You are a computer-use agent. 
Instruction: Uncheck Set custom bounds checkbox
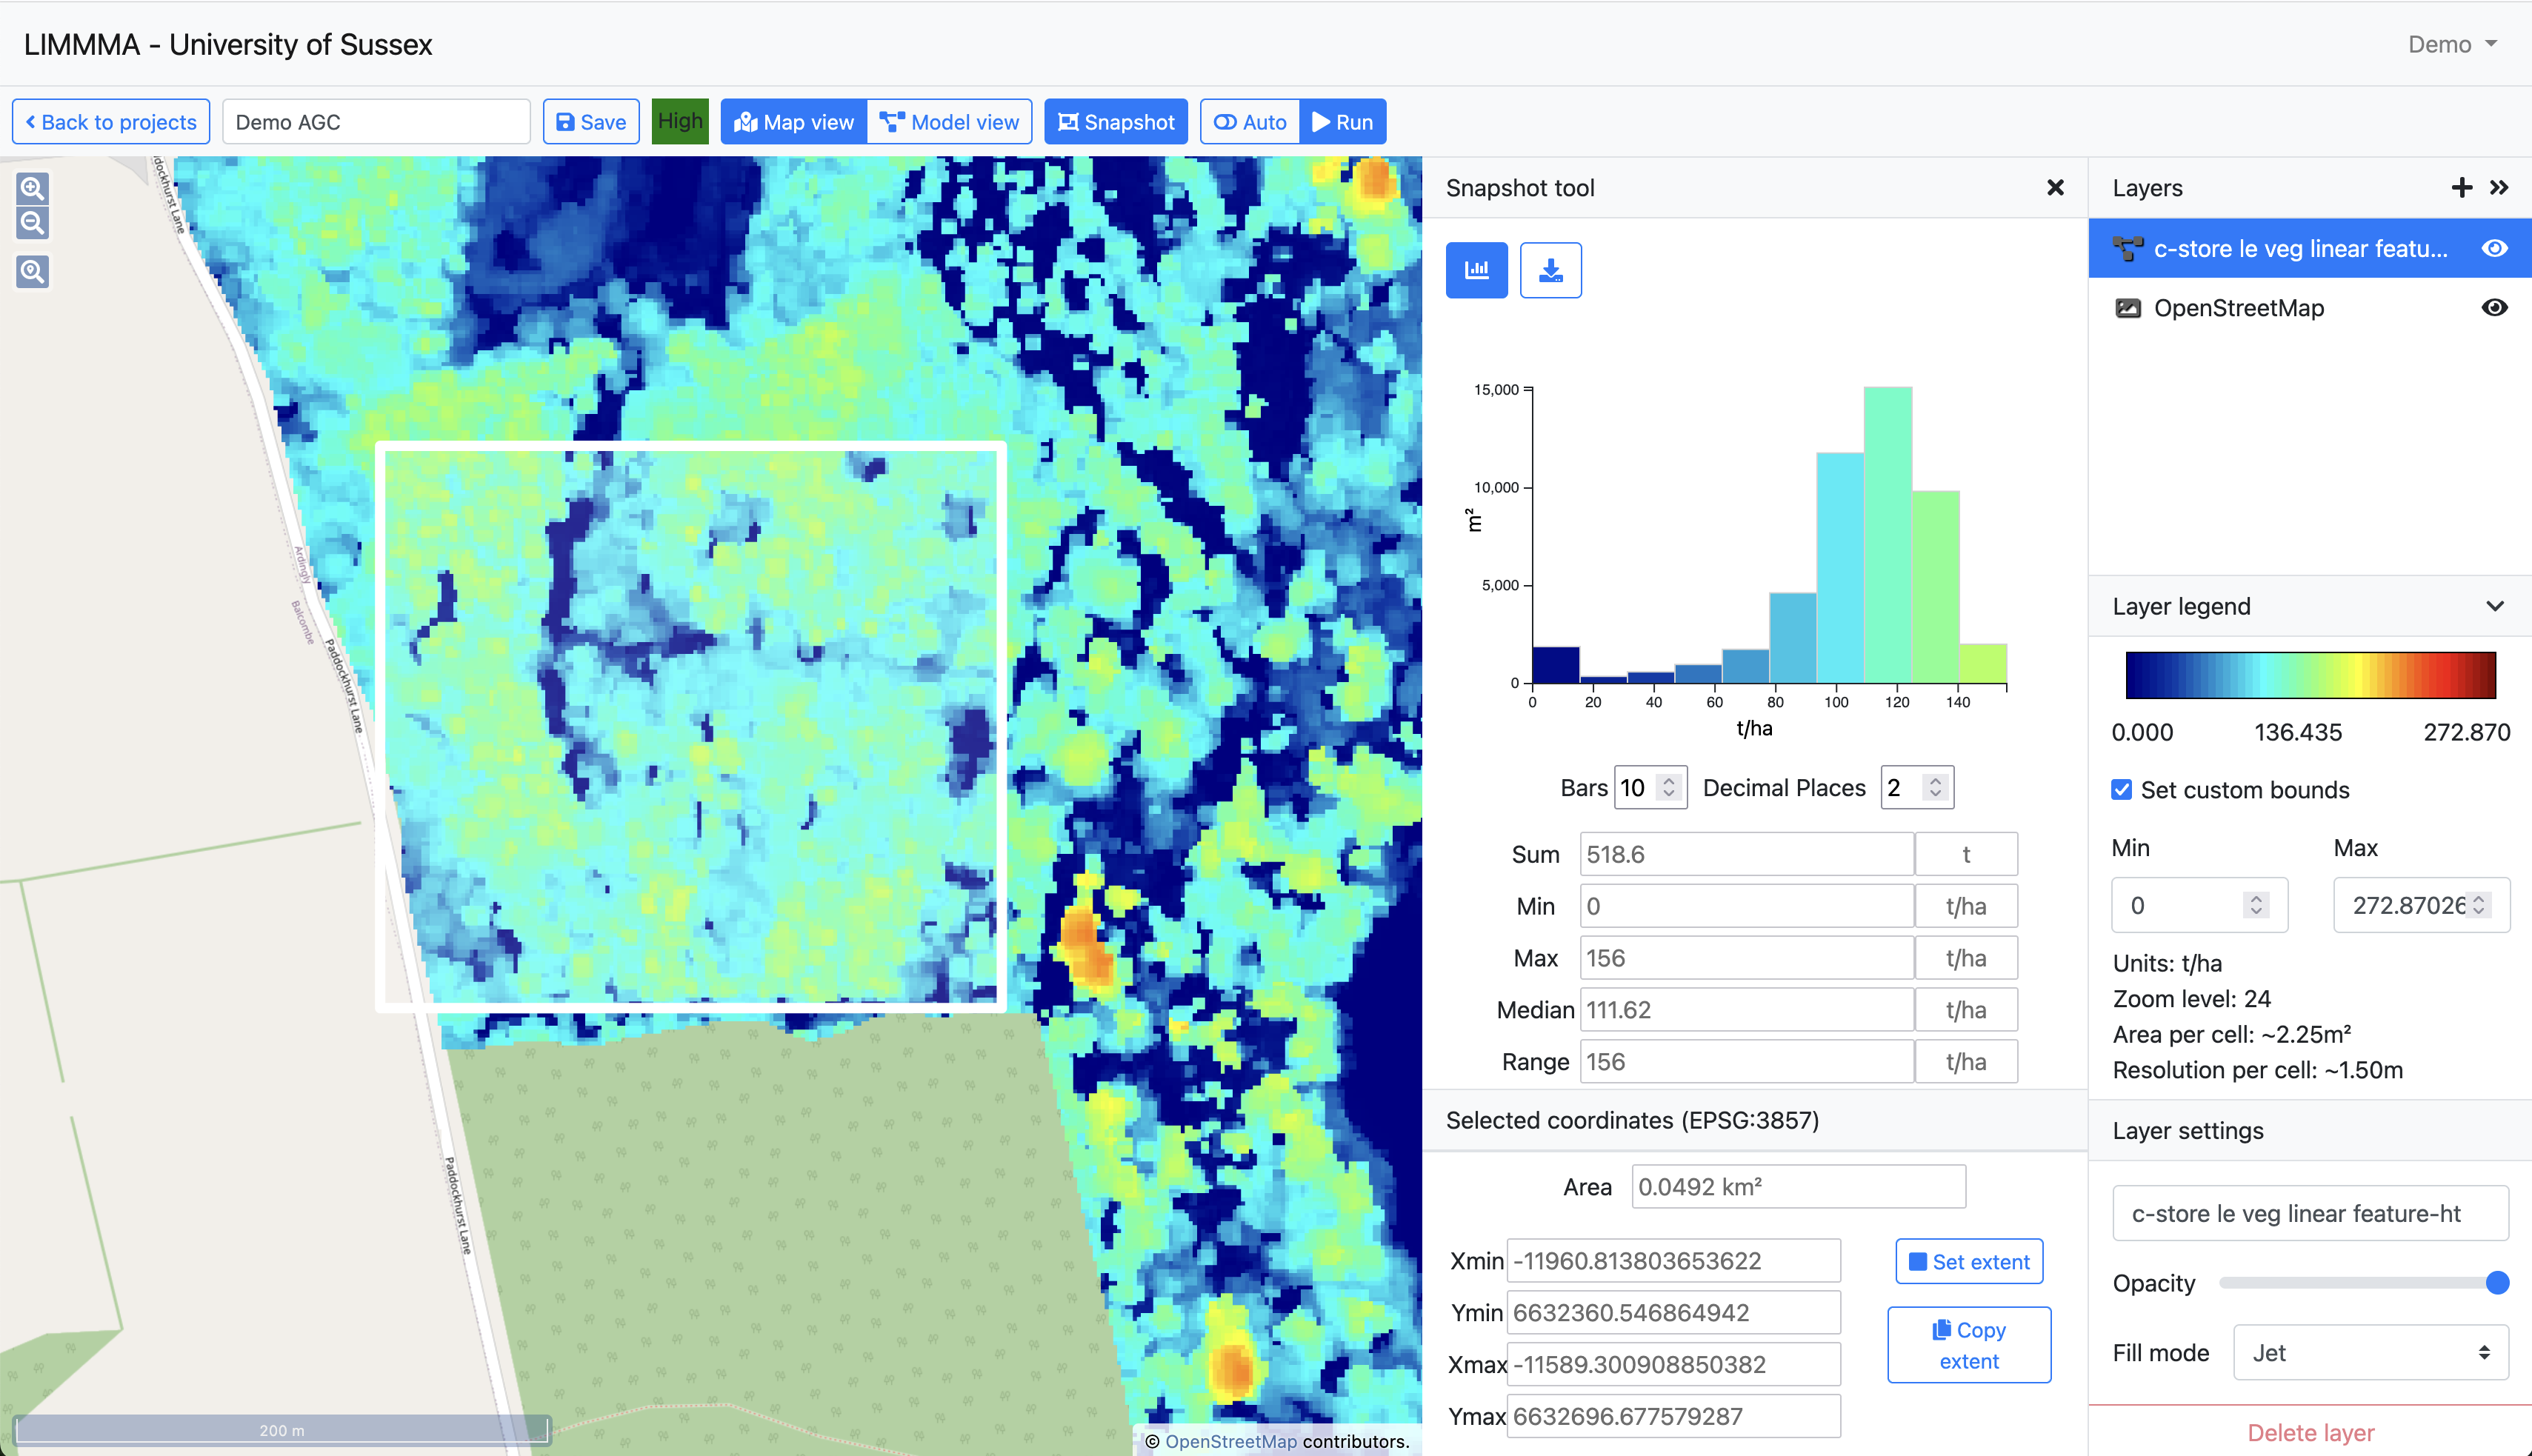2121,790
